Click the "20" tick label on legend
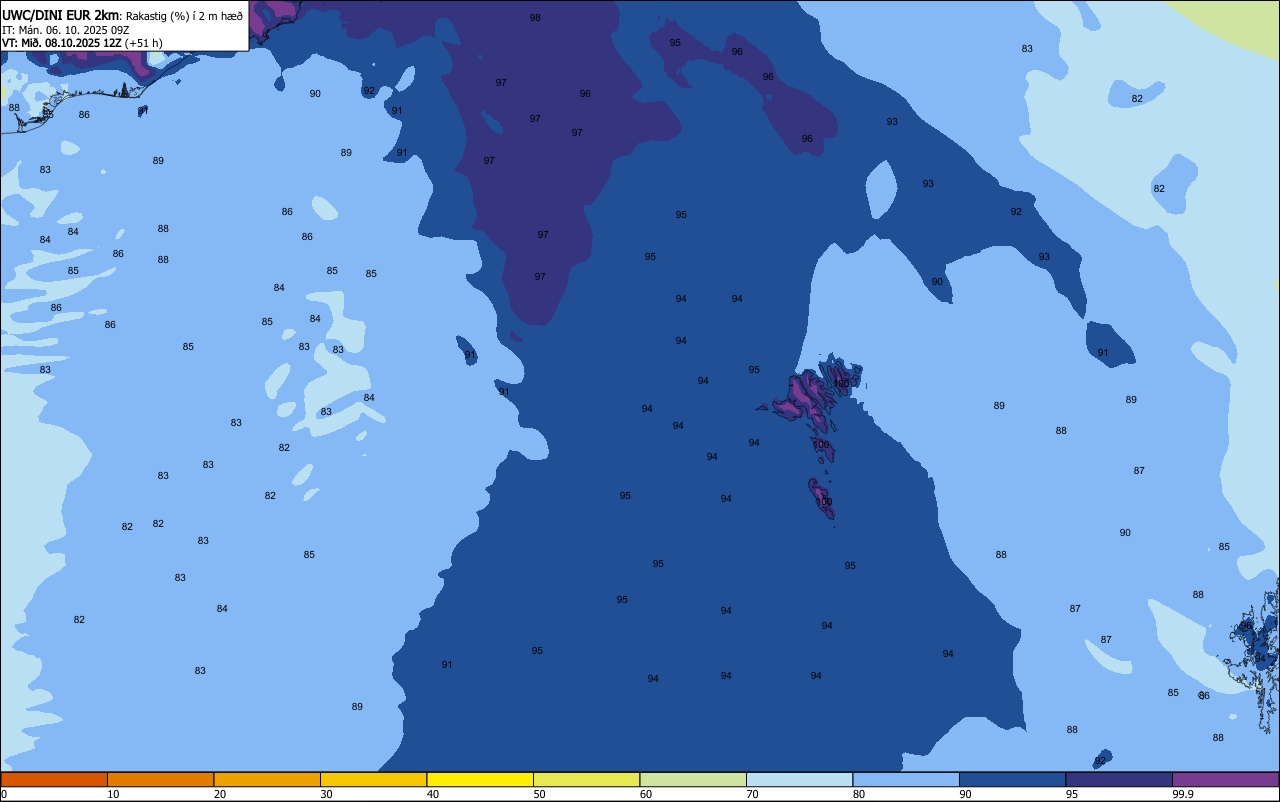1280x802 pixels. click(219, 794)
